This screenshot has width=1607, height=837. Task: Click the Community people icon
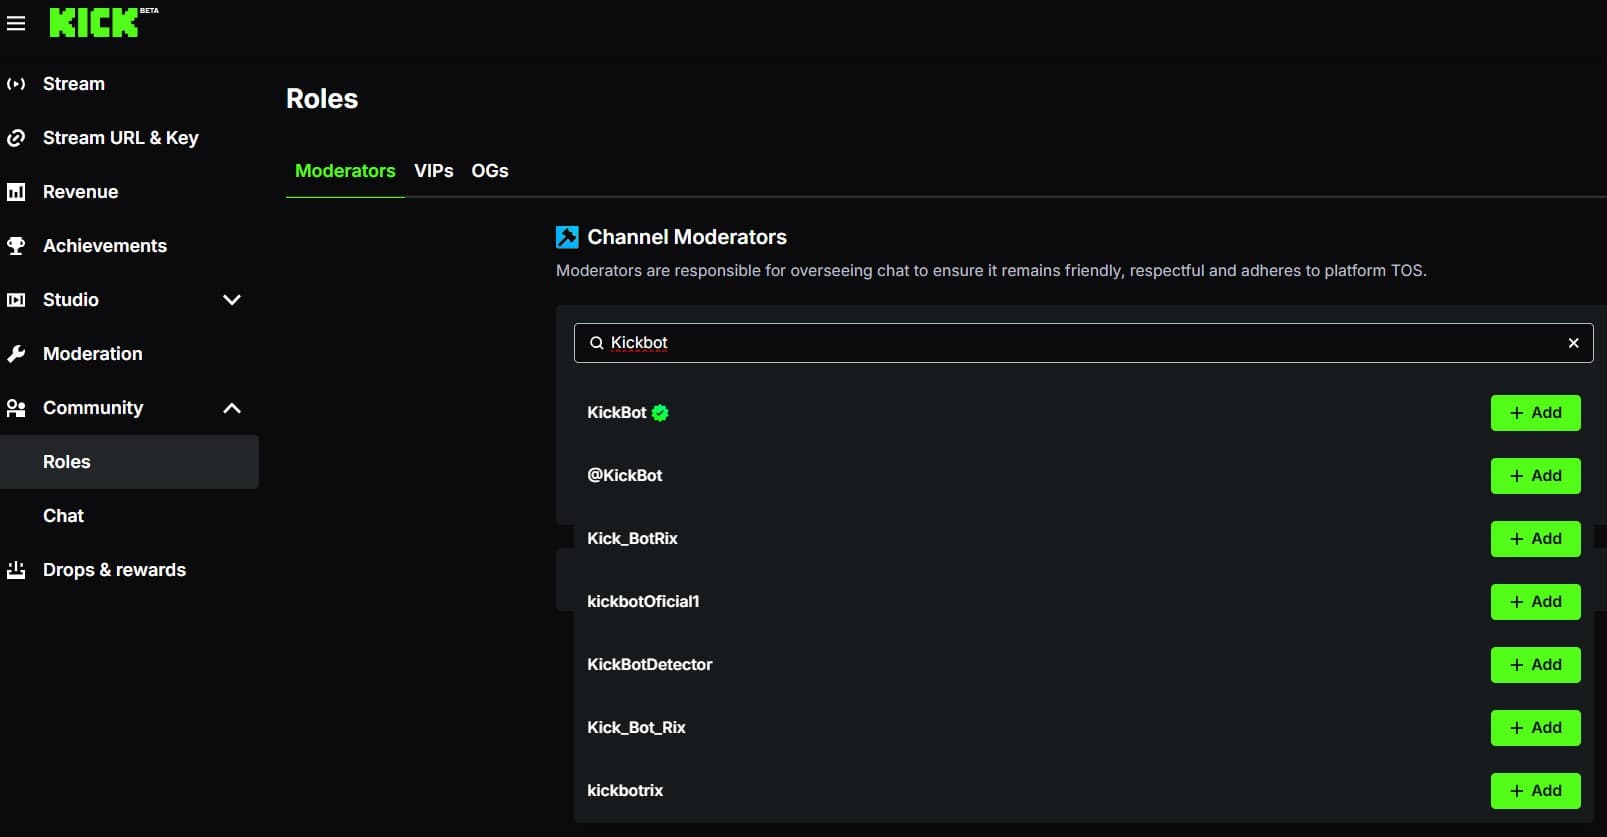(16, 408)
